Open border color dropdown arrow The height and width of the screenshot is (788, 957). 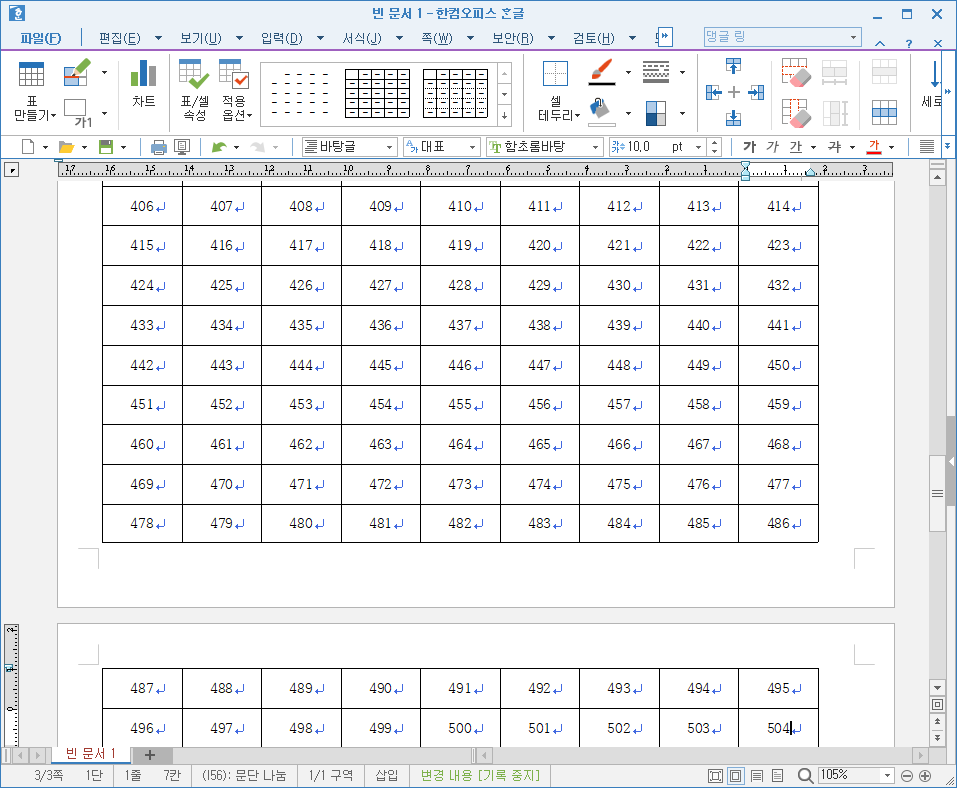[x=628, y=73]
